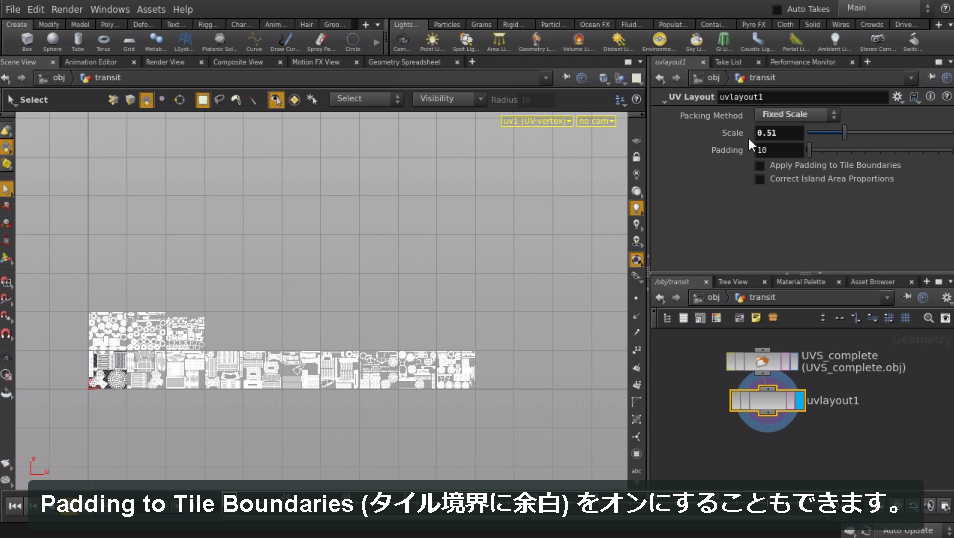
Task: Open the Packing Method dropdown
Action: [796, 114]
